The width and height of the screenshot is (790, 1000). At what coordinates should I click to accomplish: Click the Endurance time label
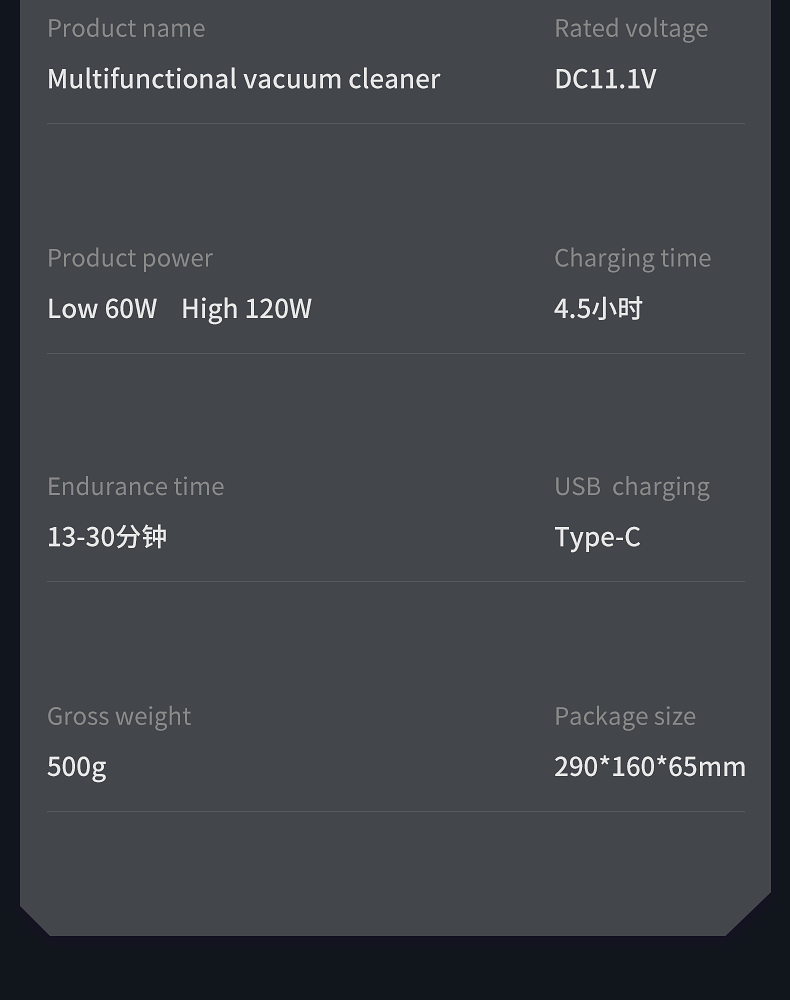136,487
